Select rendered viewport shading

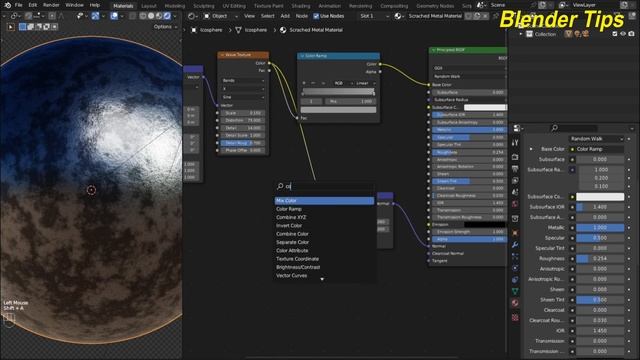[167, 16]
